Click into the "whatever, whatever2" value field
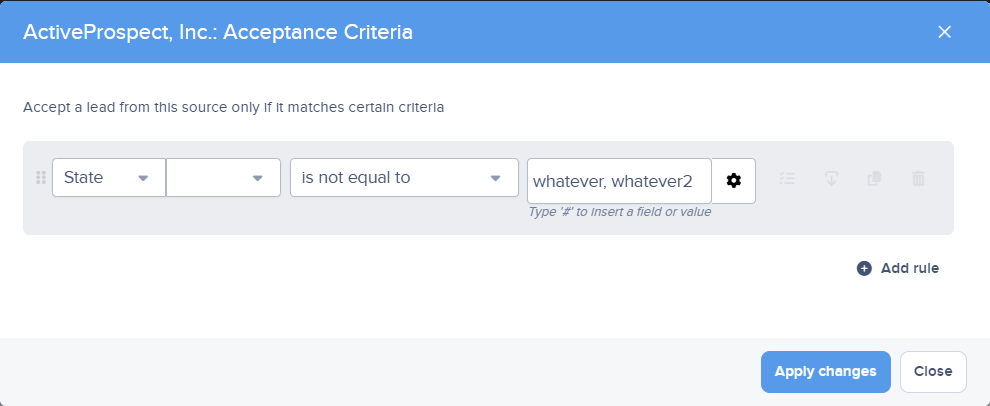This screenshot has width=990, height=406. 618,181
